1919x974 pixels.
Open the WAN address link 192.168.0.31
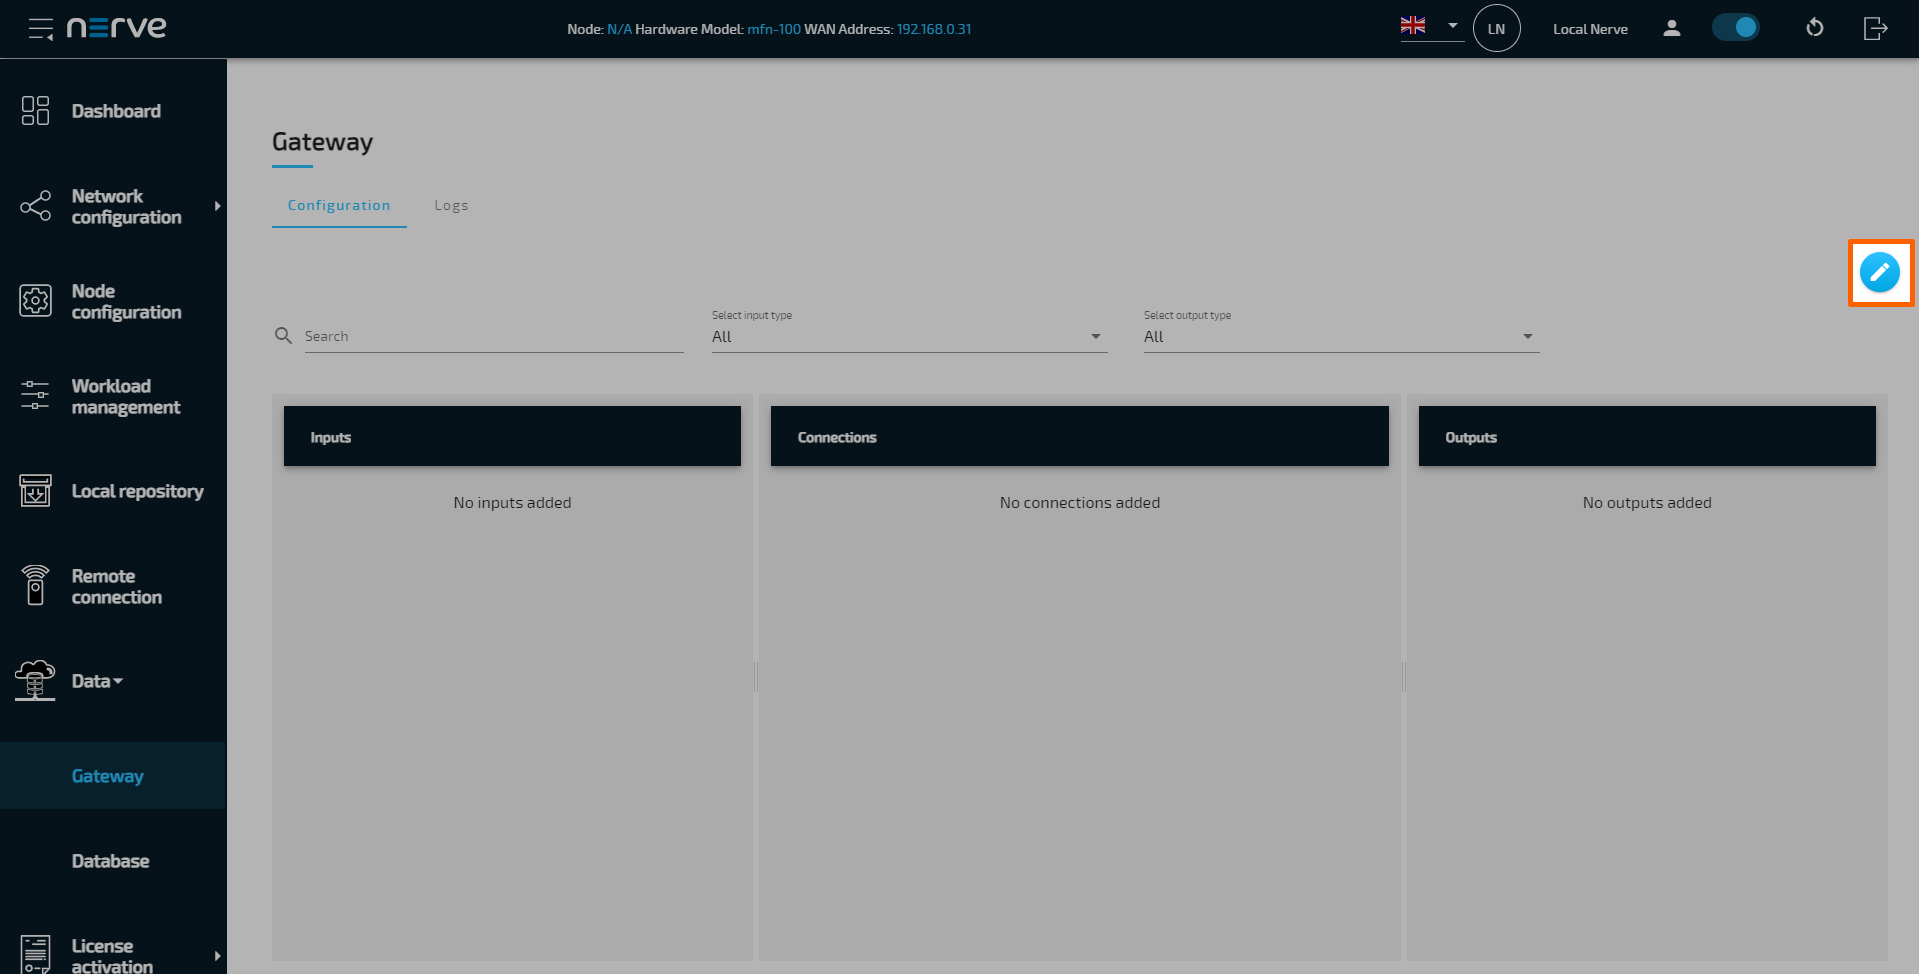933,29
